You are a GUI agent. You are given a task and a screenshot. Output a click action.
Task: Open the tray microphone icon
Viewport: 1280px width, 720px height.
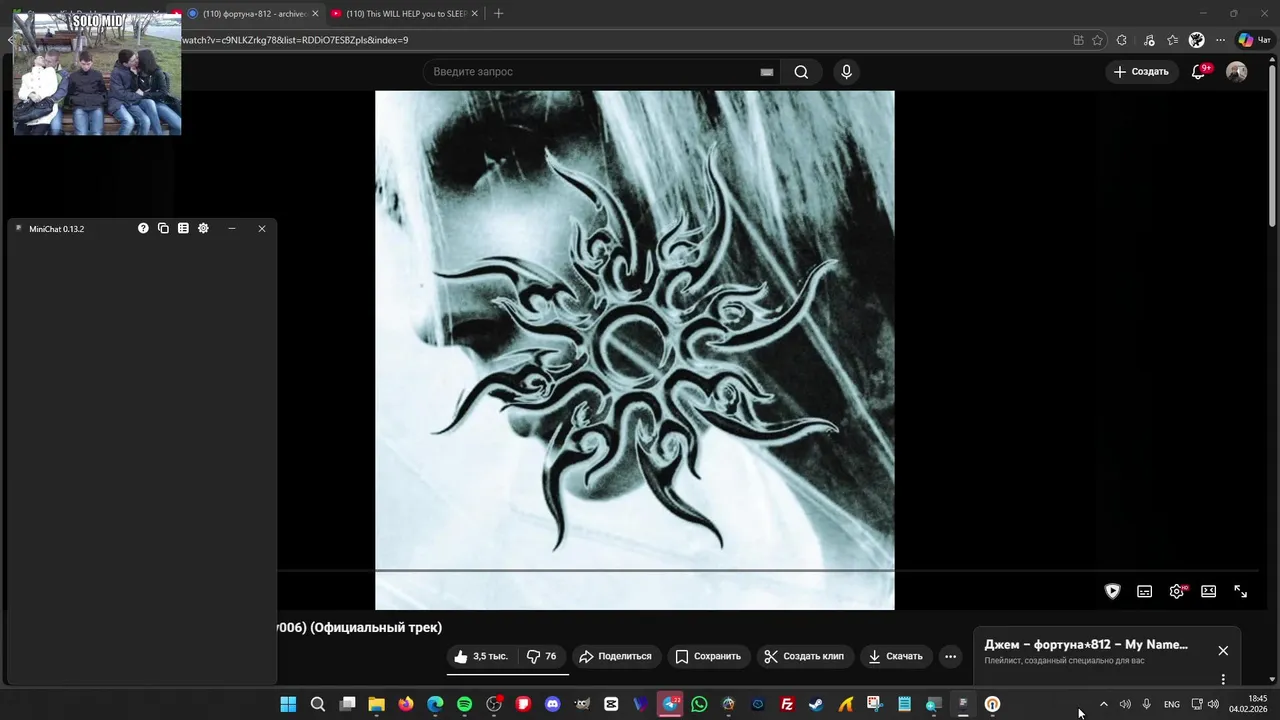coord(1146,704)
